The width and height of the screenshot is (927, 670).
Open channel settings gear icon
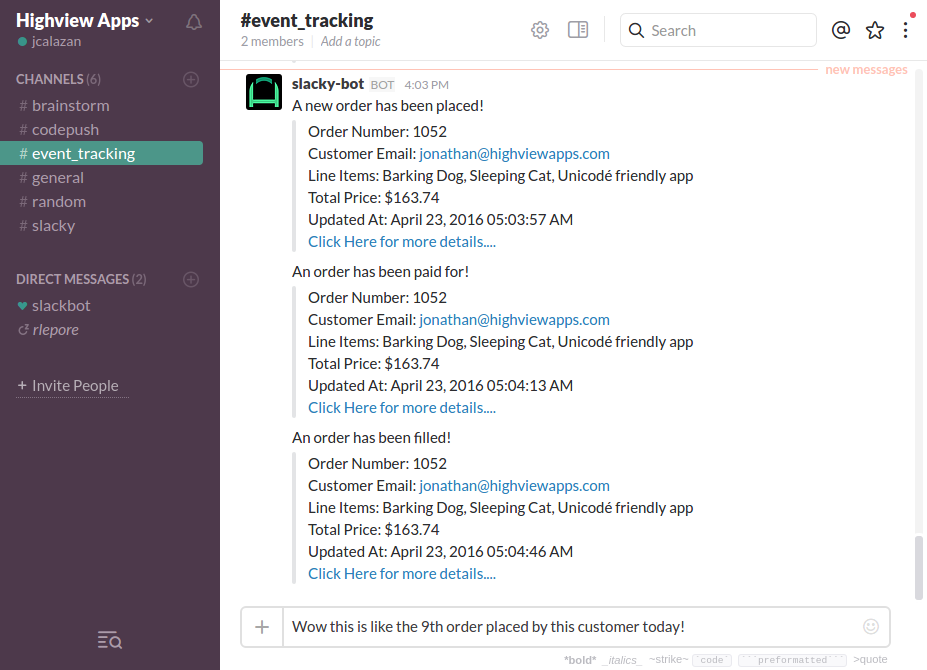540,30
